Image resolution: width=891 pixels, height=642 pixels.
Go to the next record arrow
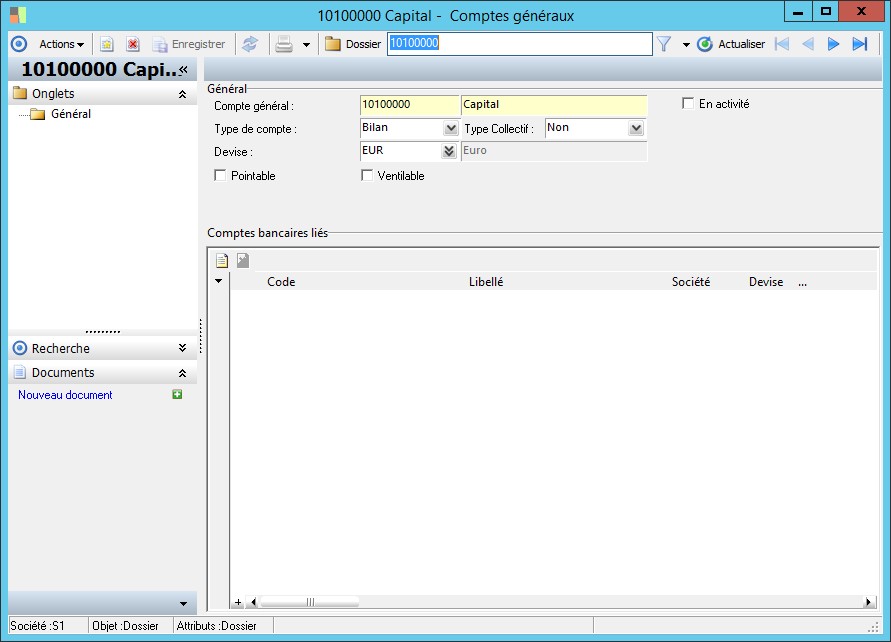coord(833,44)
